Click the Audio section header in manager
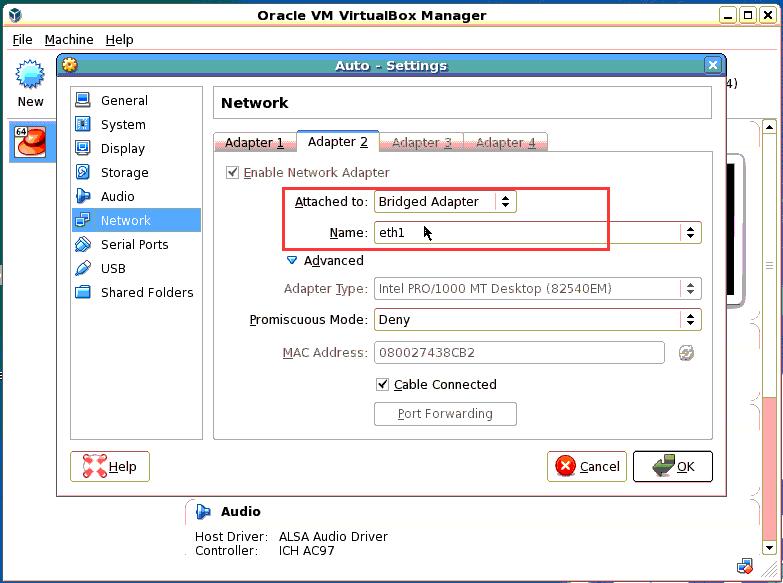 [x=241, y=512]
